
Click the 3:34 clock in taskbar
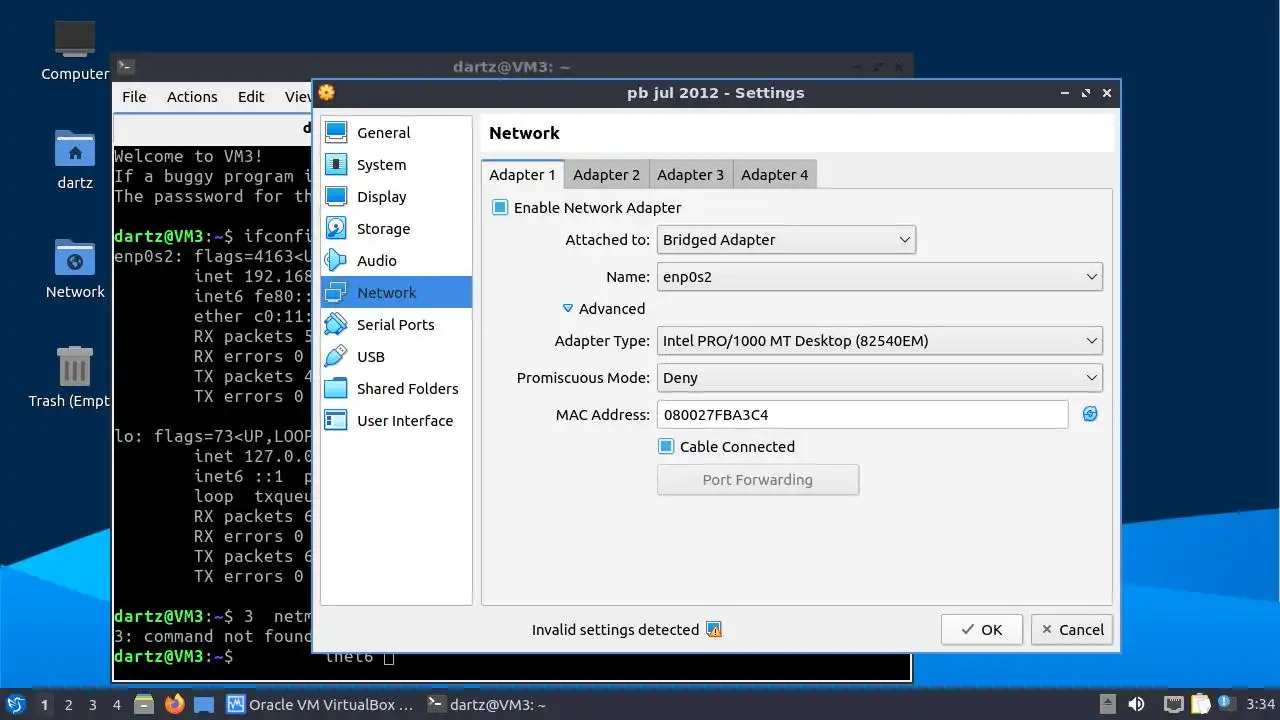(x=1261, y=705)
